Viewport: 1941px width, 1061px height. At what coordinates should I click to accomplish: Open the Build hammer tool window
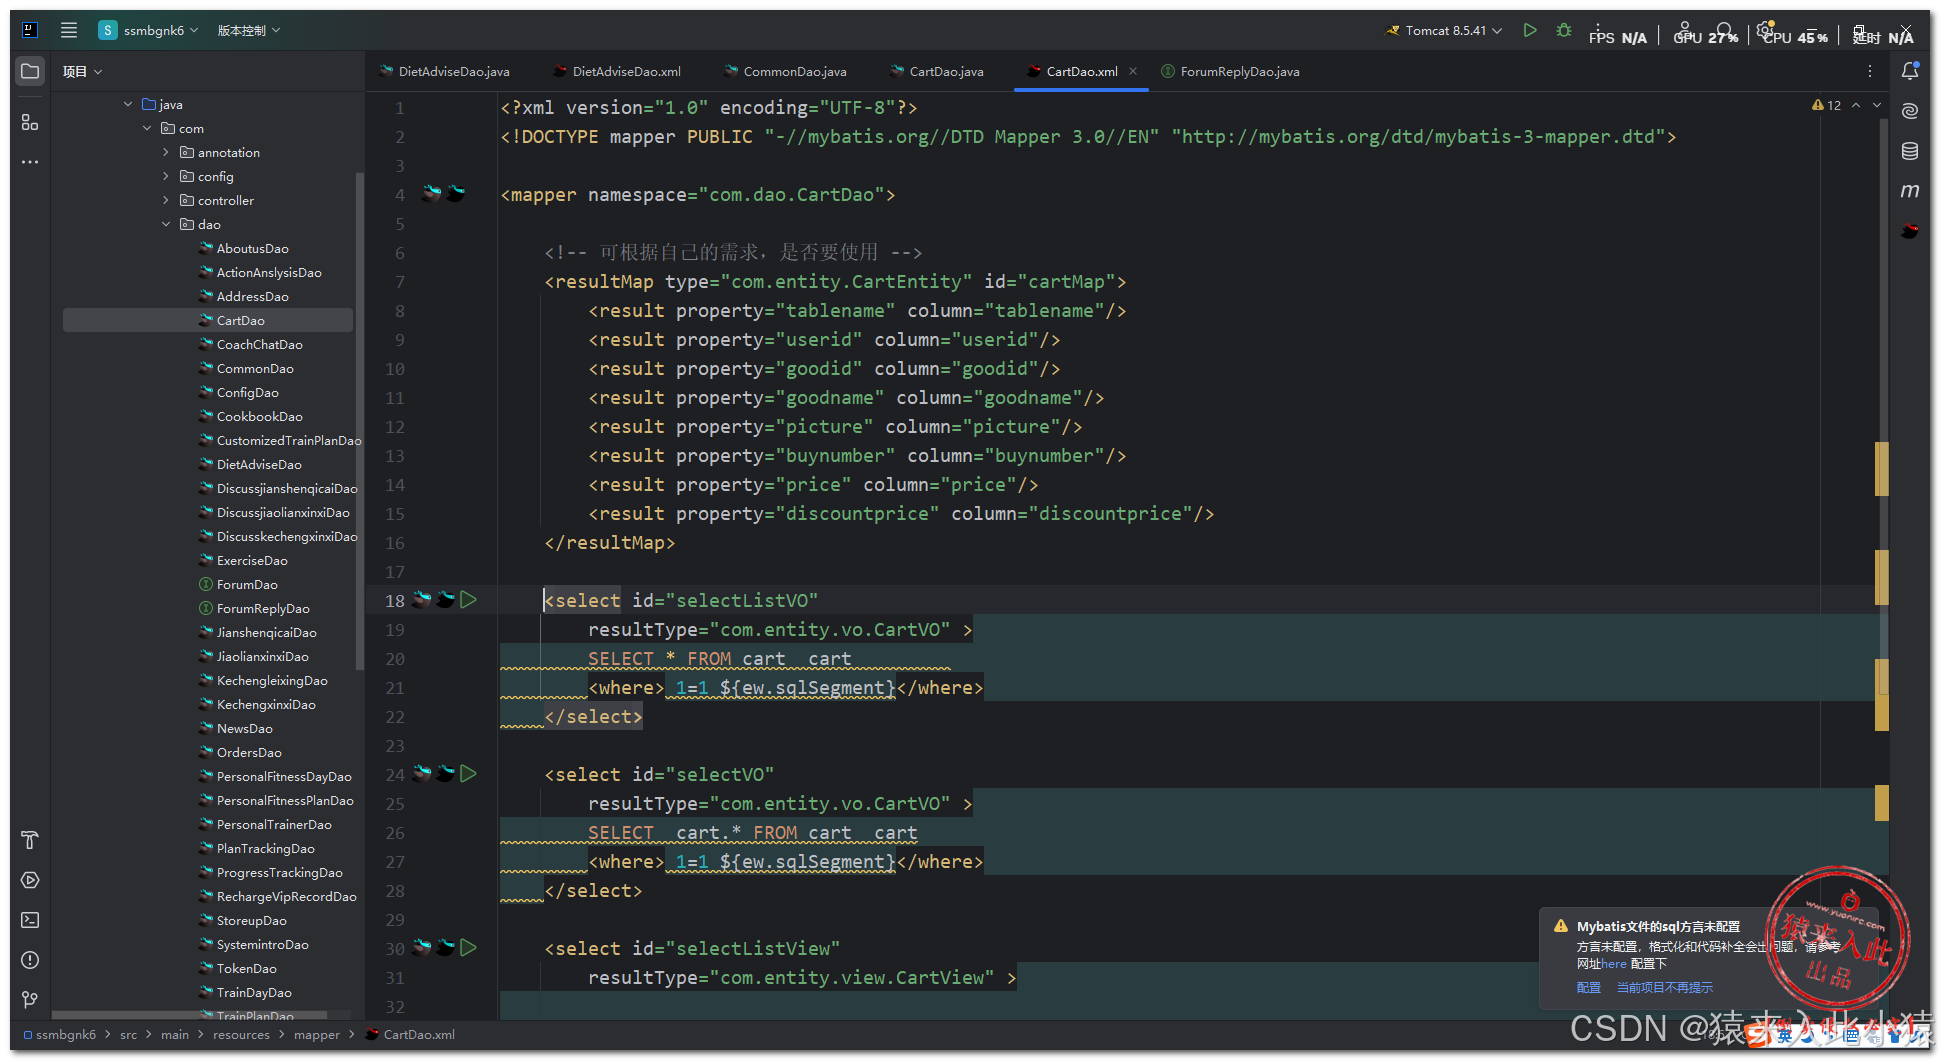coord(30,840)
